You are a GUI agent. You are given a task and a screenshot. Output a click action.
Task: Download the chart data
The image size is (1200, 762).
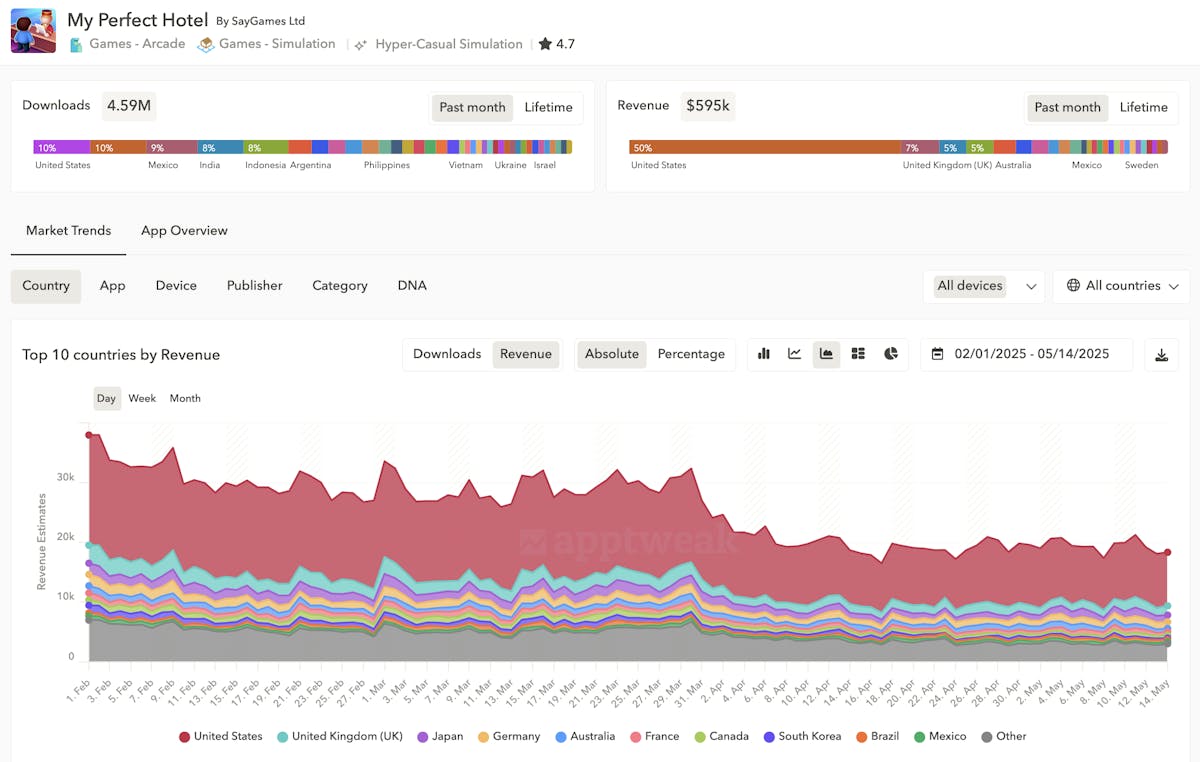(x=1161, y=355)
